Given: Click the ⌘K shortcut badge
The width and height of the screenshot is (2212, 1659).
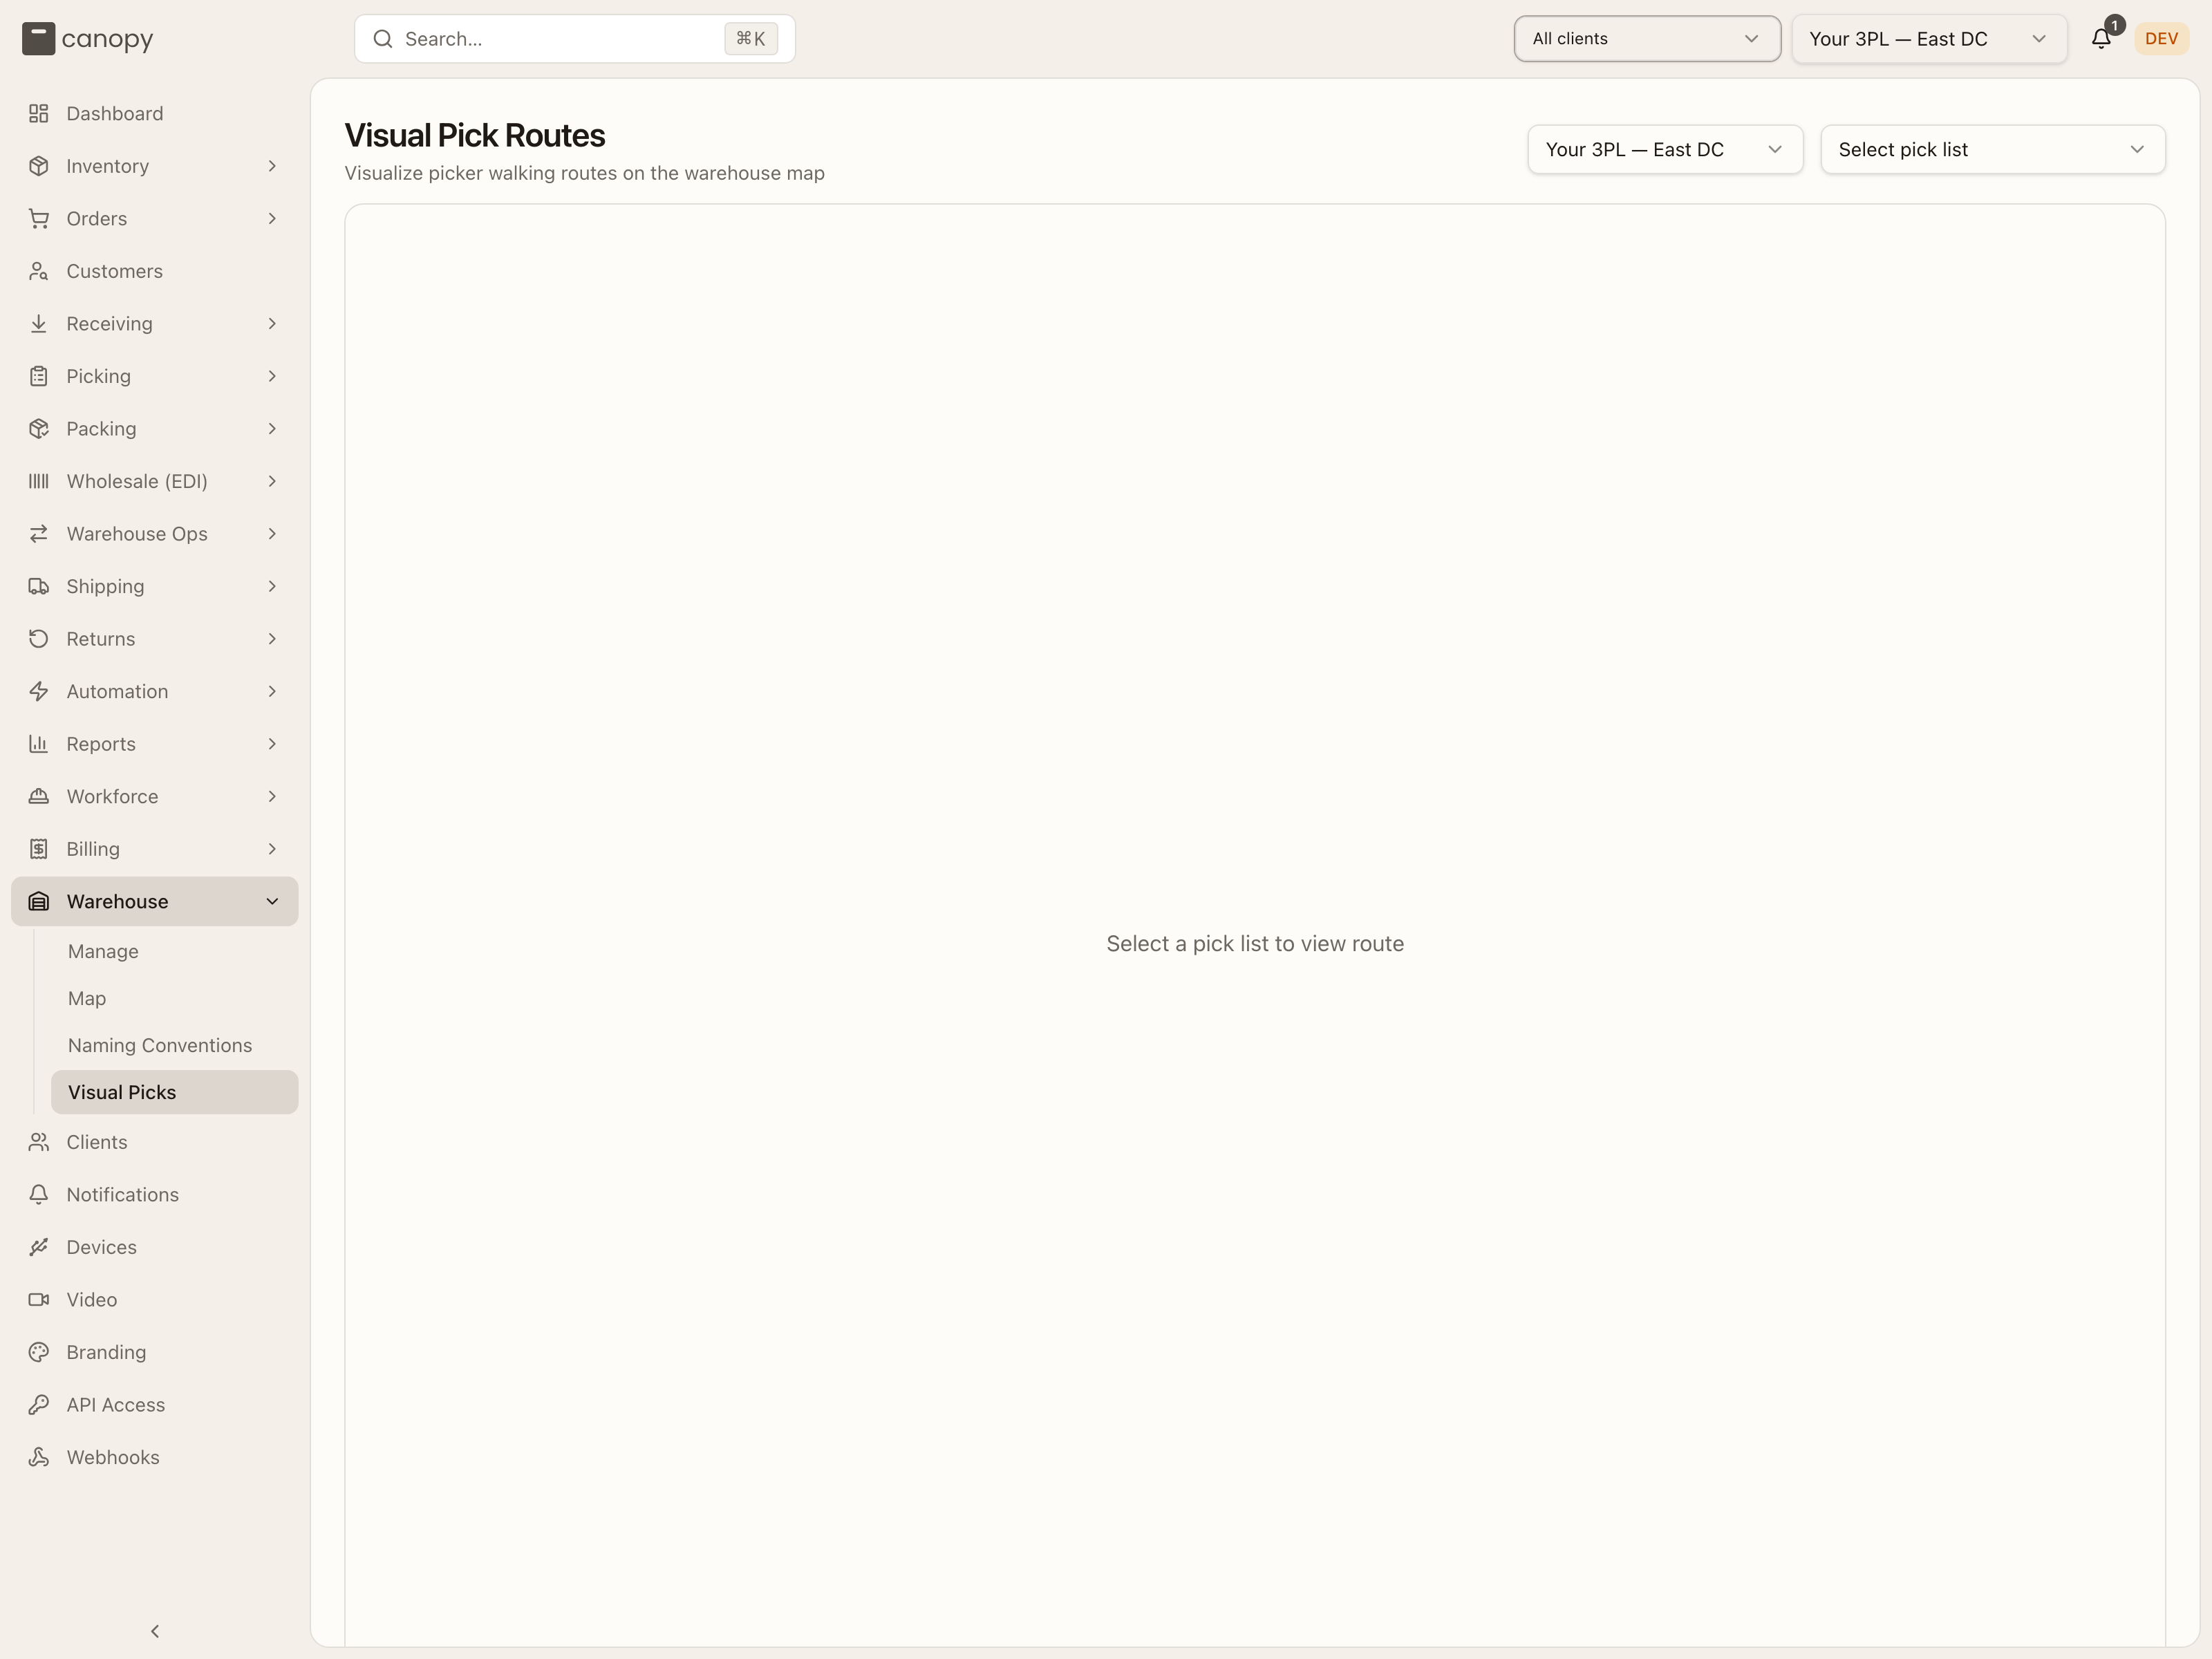Looking at the screenshot, I should 751,39.
